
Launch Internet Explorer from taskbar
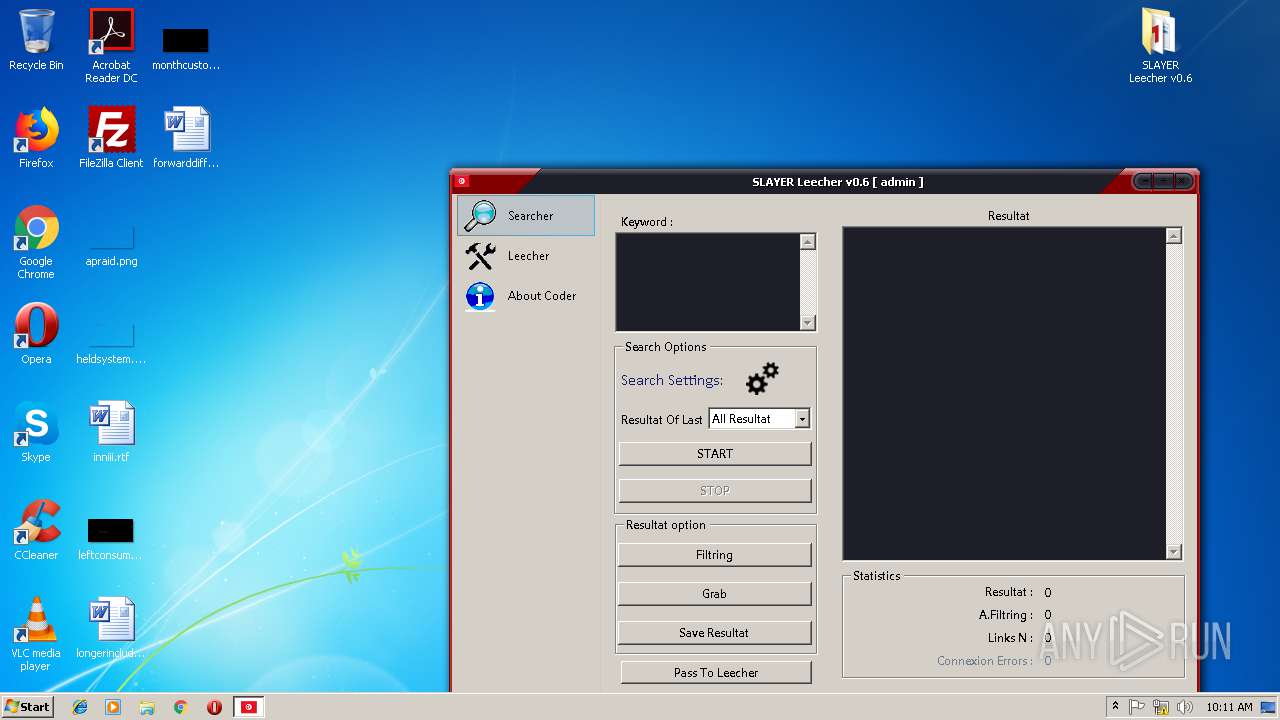80,707
